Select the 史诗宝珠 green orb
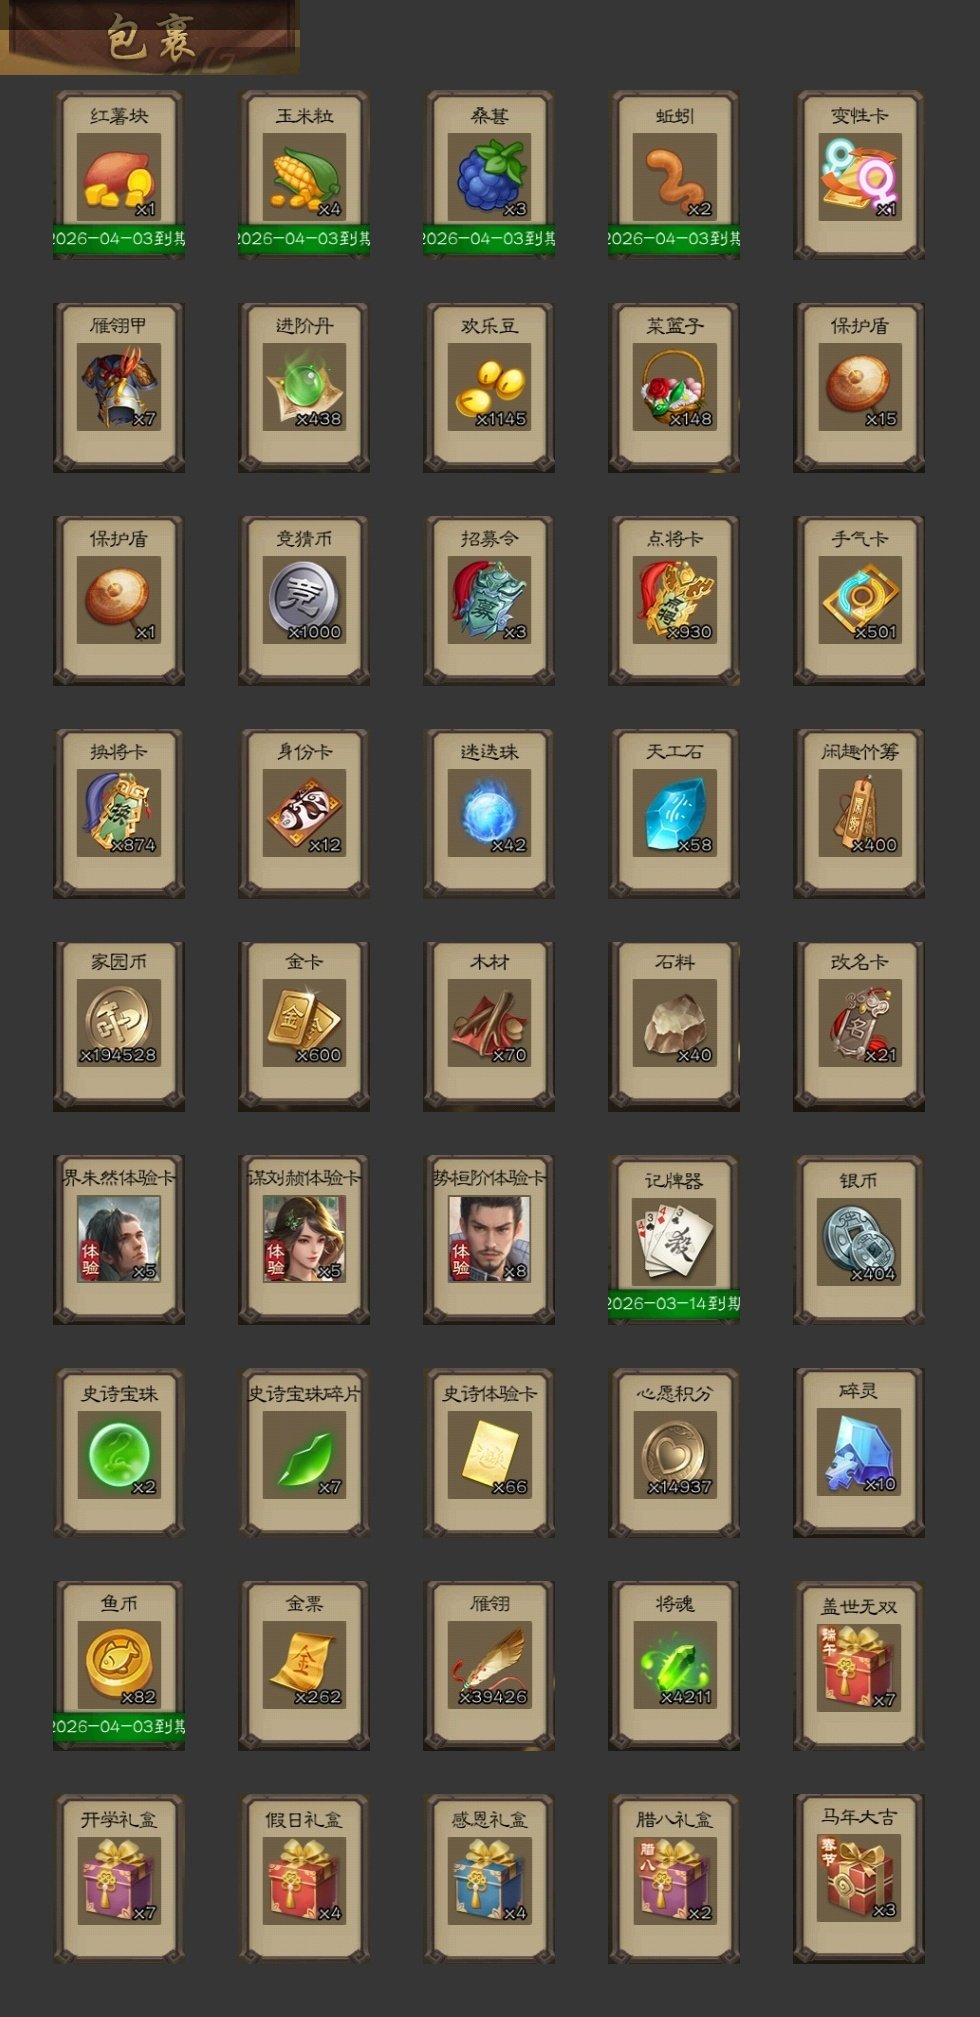Image resolution: width=980 pixels, height=2017 pixels. pos(119,1452)
